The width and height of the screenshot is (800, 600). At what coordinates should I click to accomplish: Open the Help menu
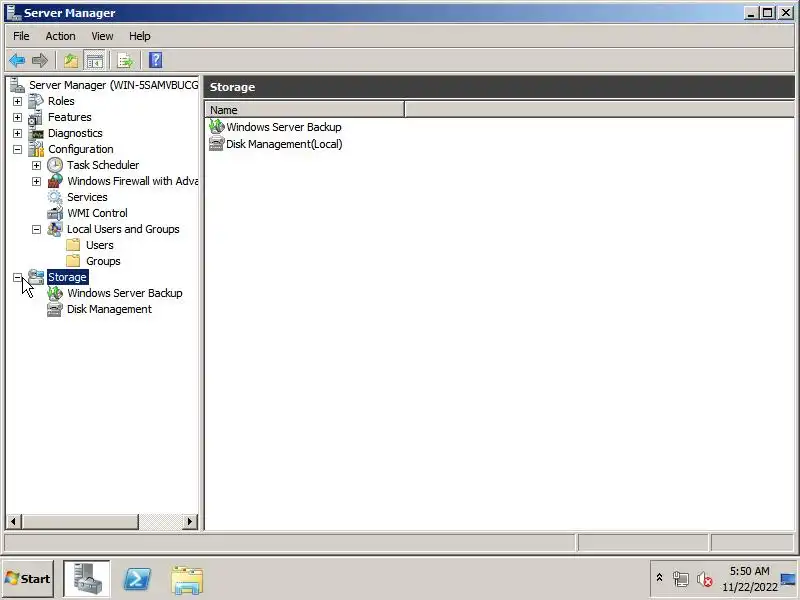coord(139,36)
